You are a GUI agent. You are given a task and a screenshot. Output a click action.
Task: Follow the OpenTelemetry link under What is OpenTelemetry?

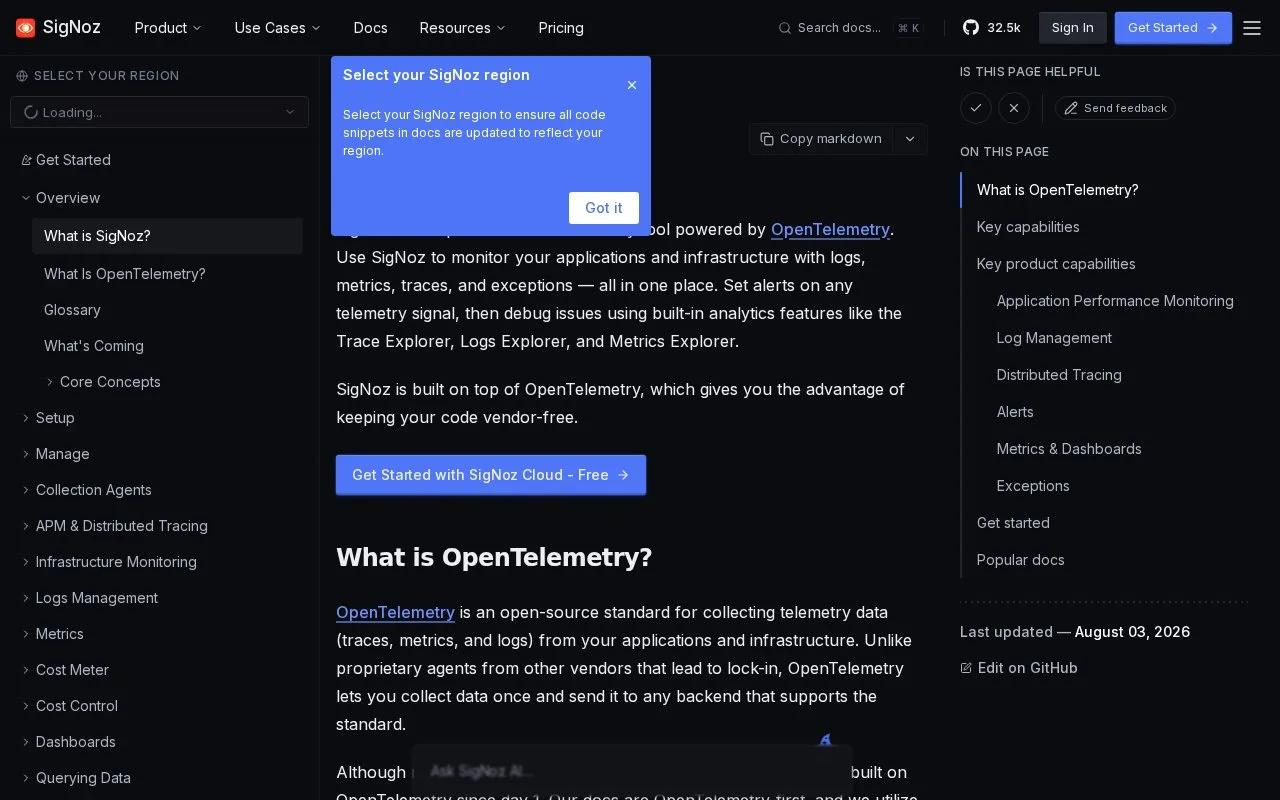pos(395,612)
